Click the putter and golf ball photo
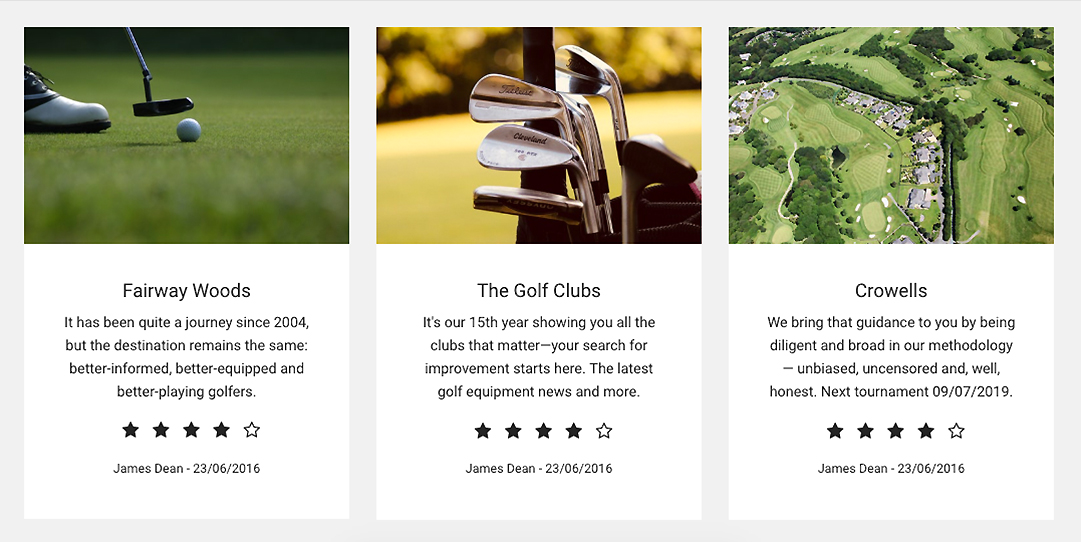 click(186, 135)
